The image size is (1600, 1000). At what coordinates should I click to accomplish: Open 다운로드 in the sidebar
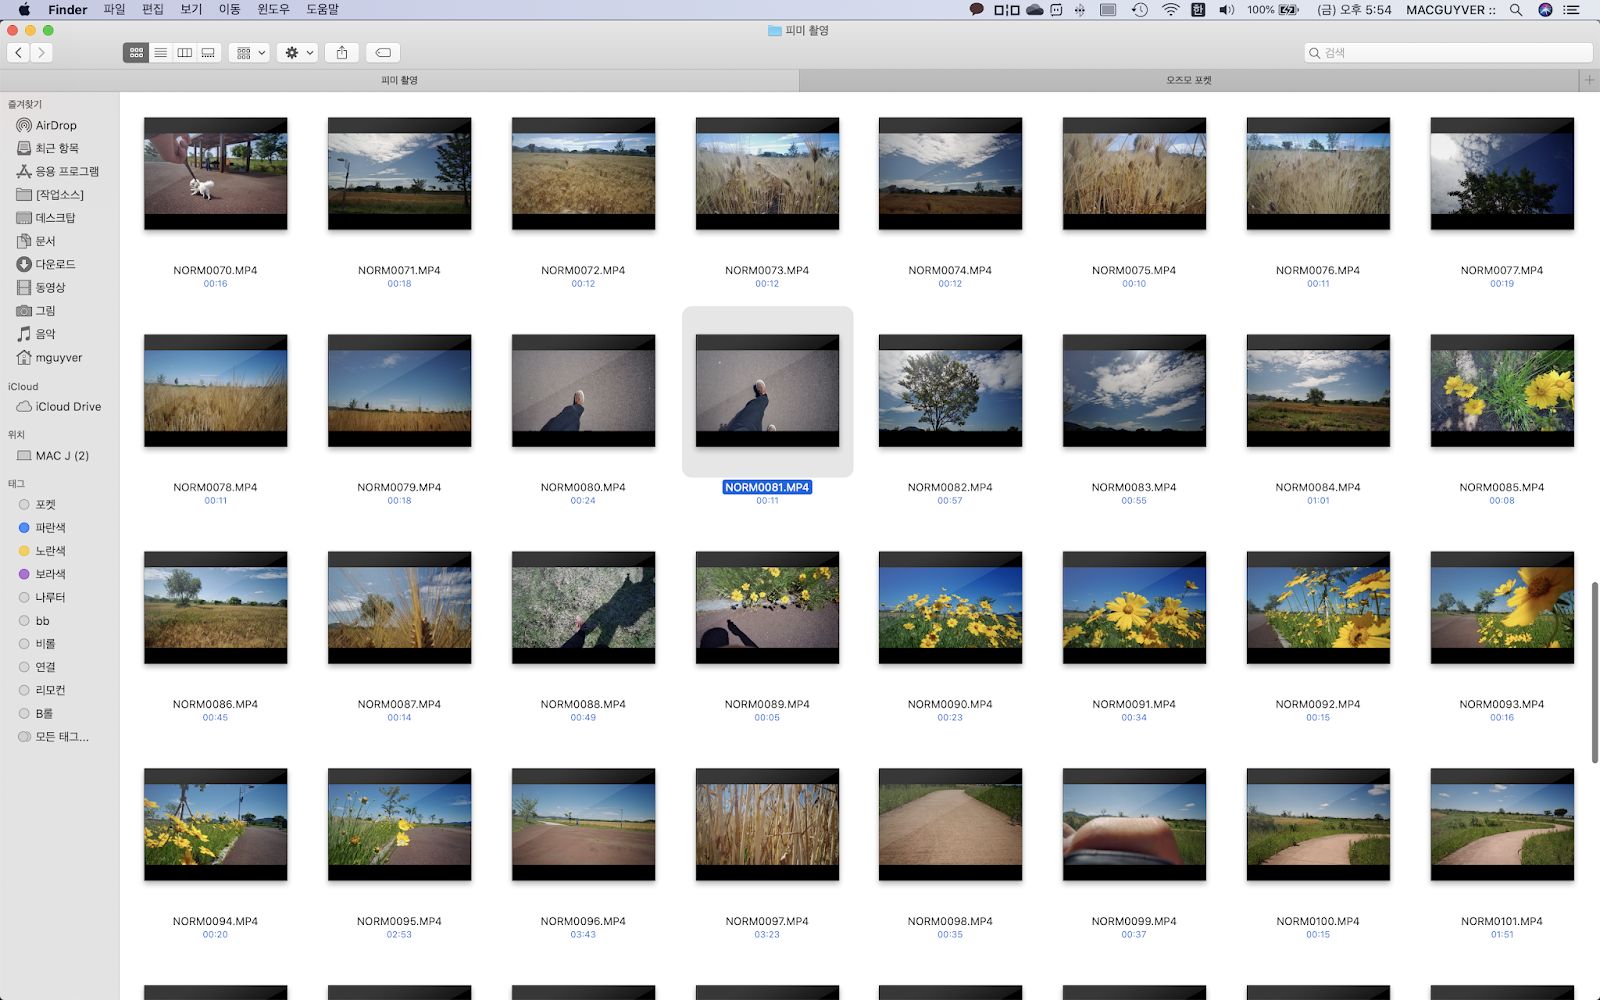tap(55, 264)
